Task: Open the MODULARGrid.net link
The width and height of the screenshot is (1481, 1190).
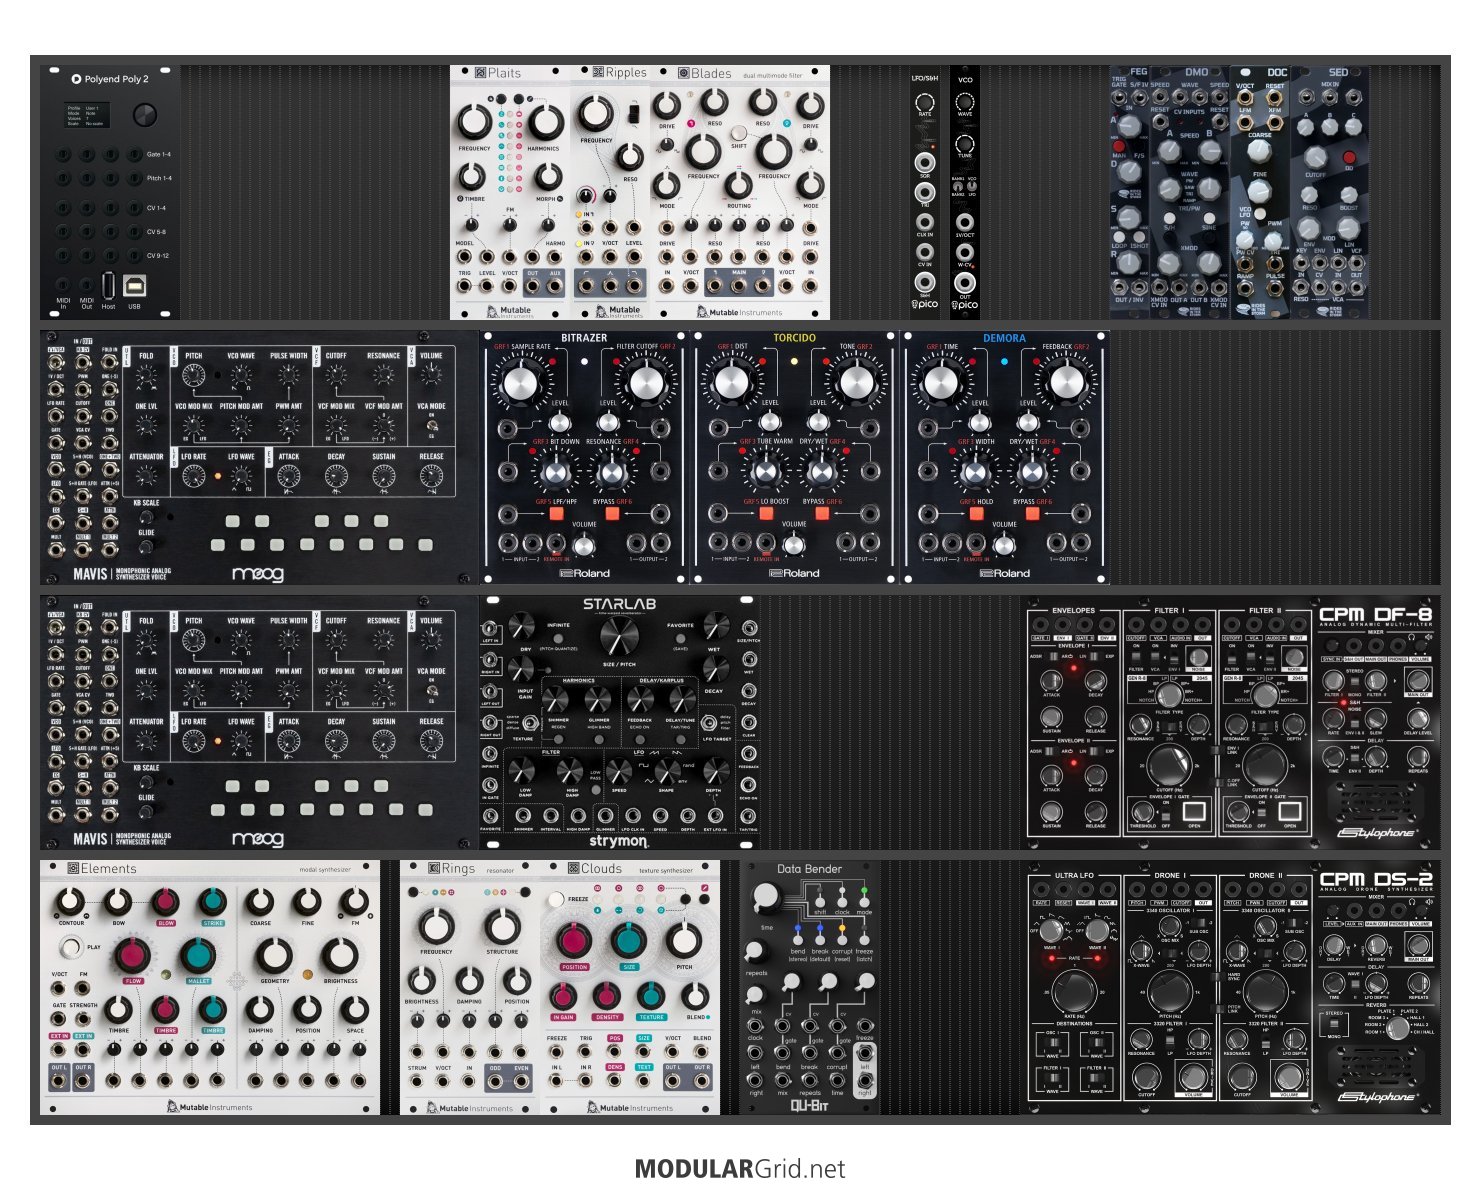Action: tap(740, 1169)
